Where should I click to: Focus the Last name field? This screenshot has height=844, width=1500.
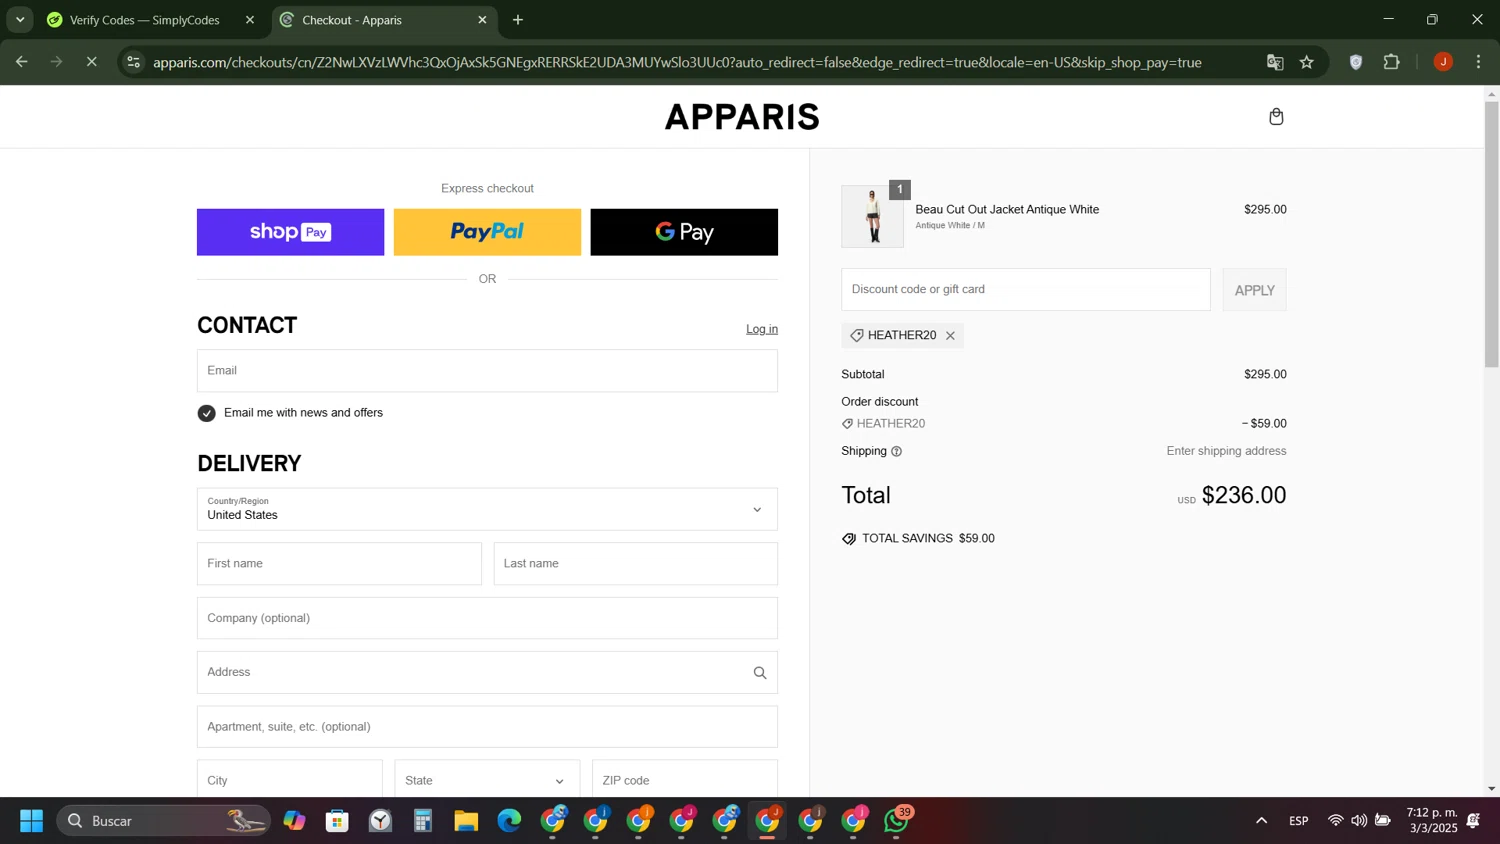635,564
